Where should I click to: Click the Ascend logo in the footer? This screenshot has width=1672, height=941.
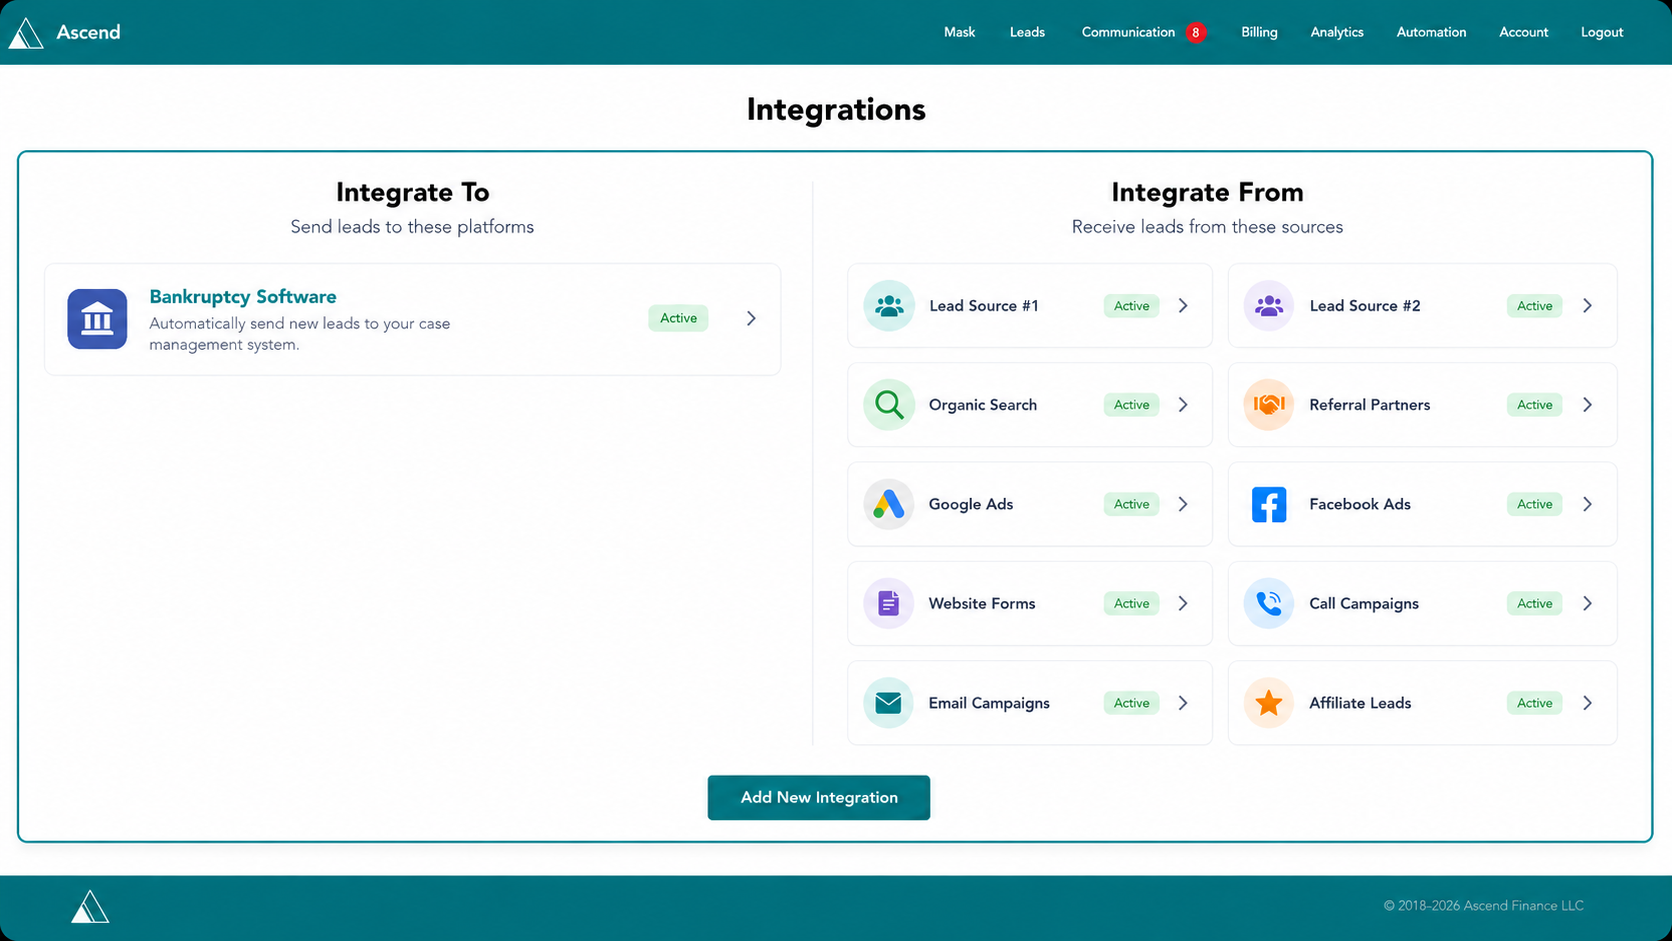click(90, 906)
